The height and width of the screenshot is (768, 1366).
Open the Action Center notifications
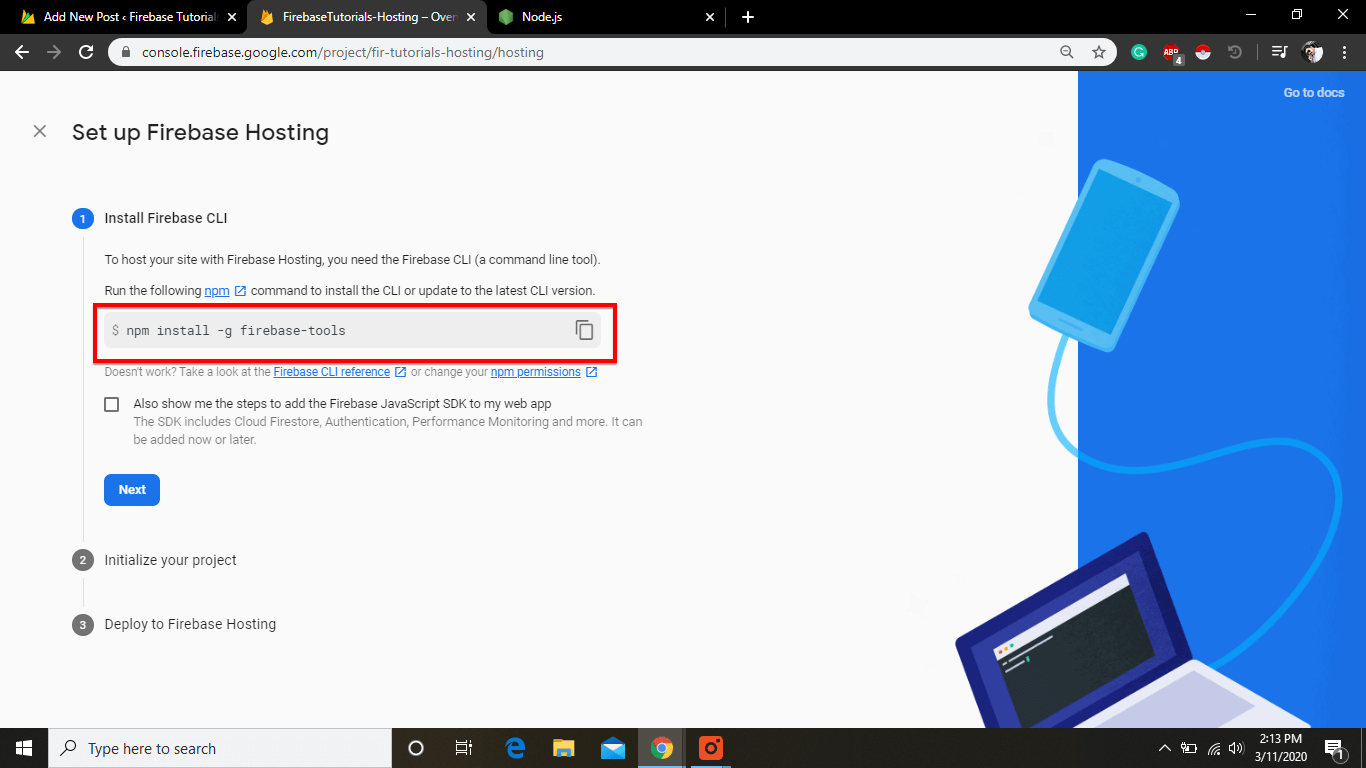[1334, 748]
